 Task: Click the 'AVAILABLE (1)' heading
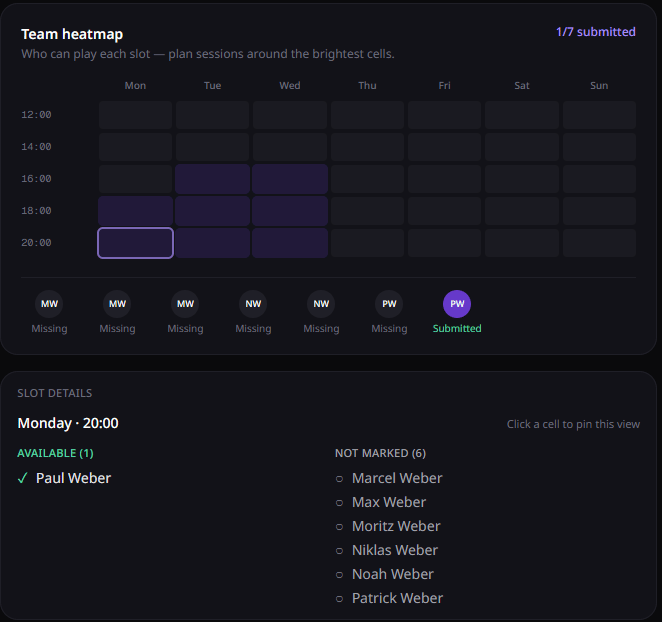(55, 453)
